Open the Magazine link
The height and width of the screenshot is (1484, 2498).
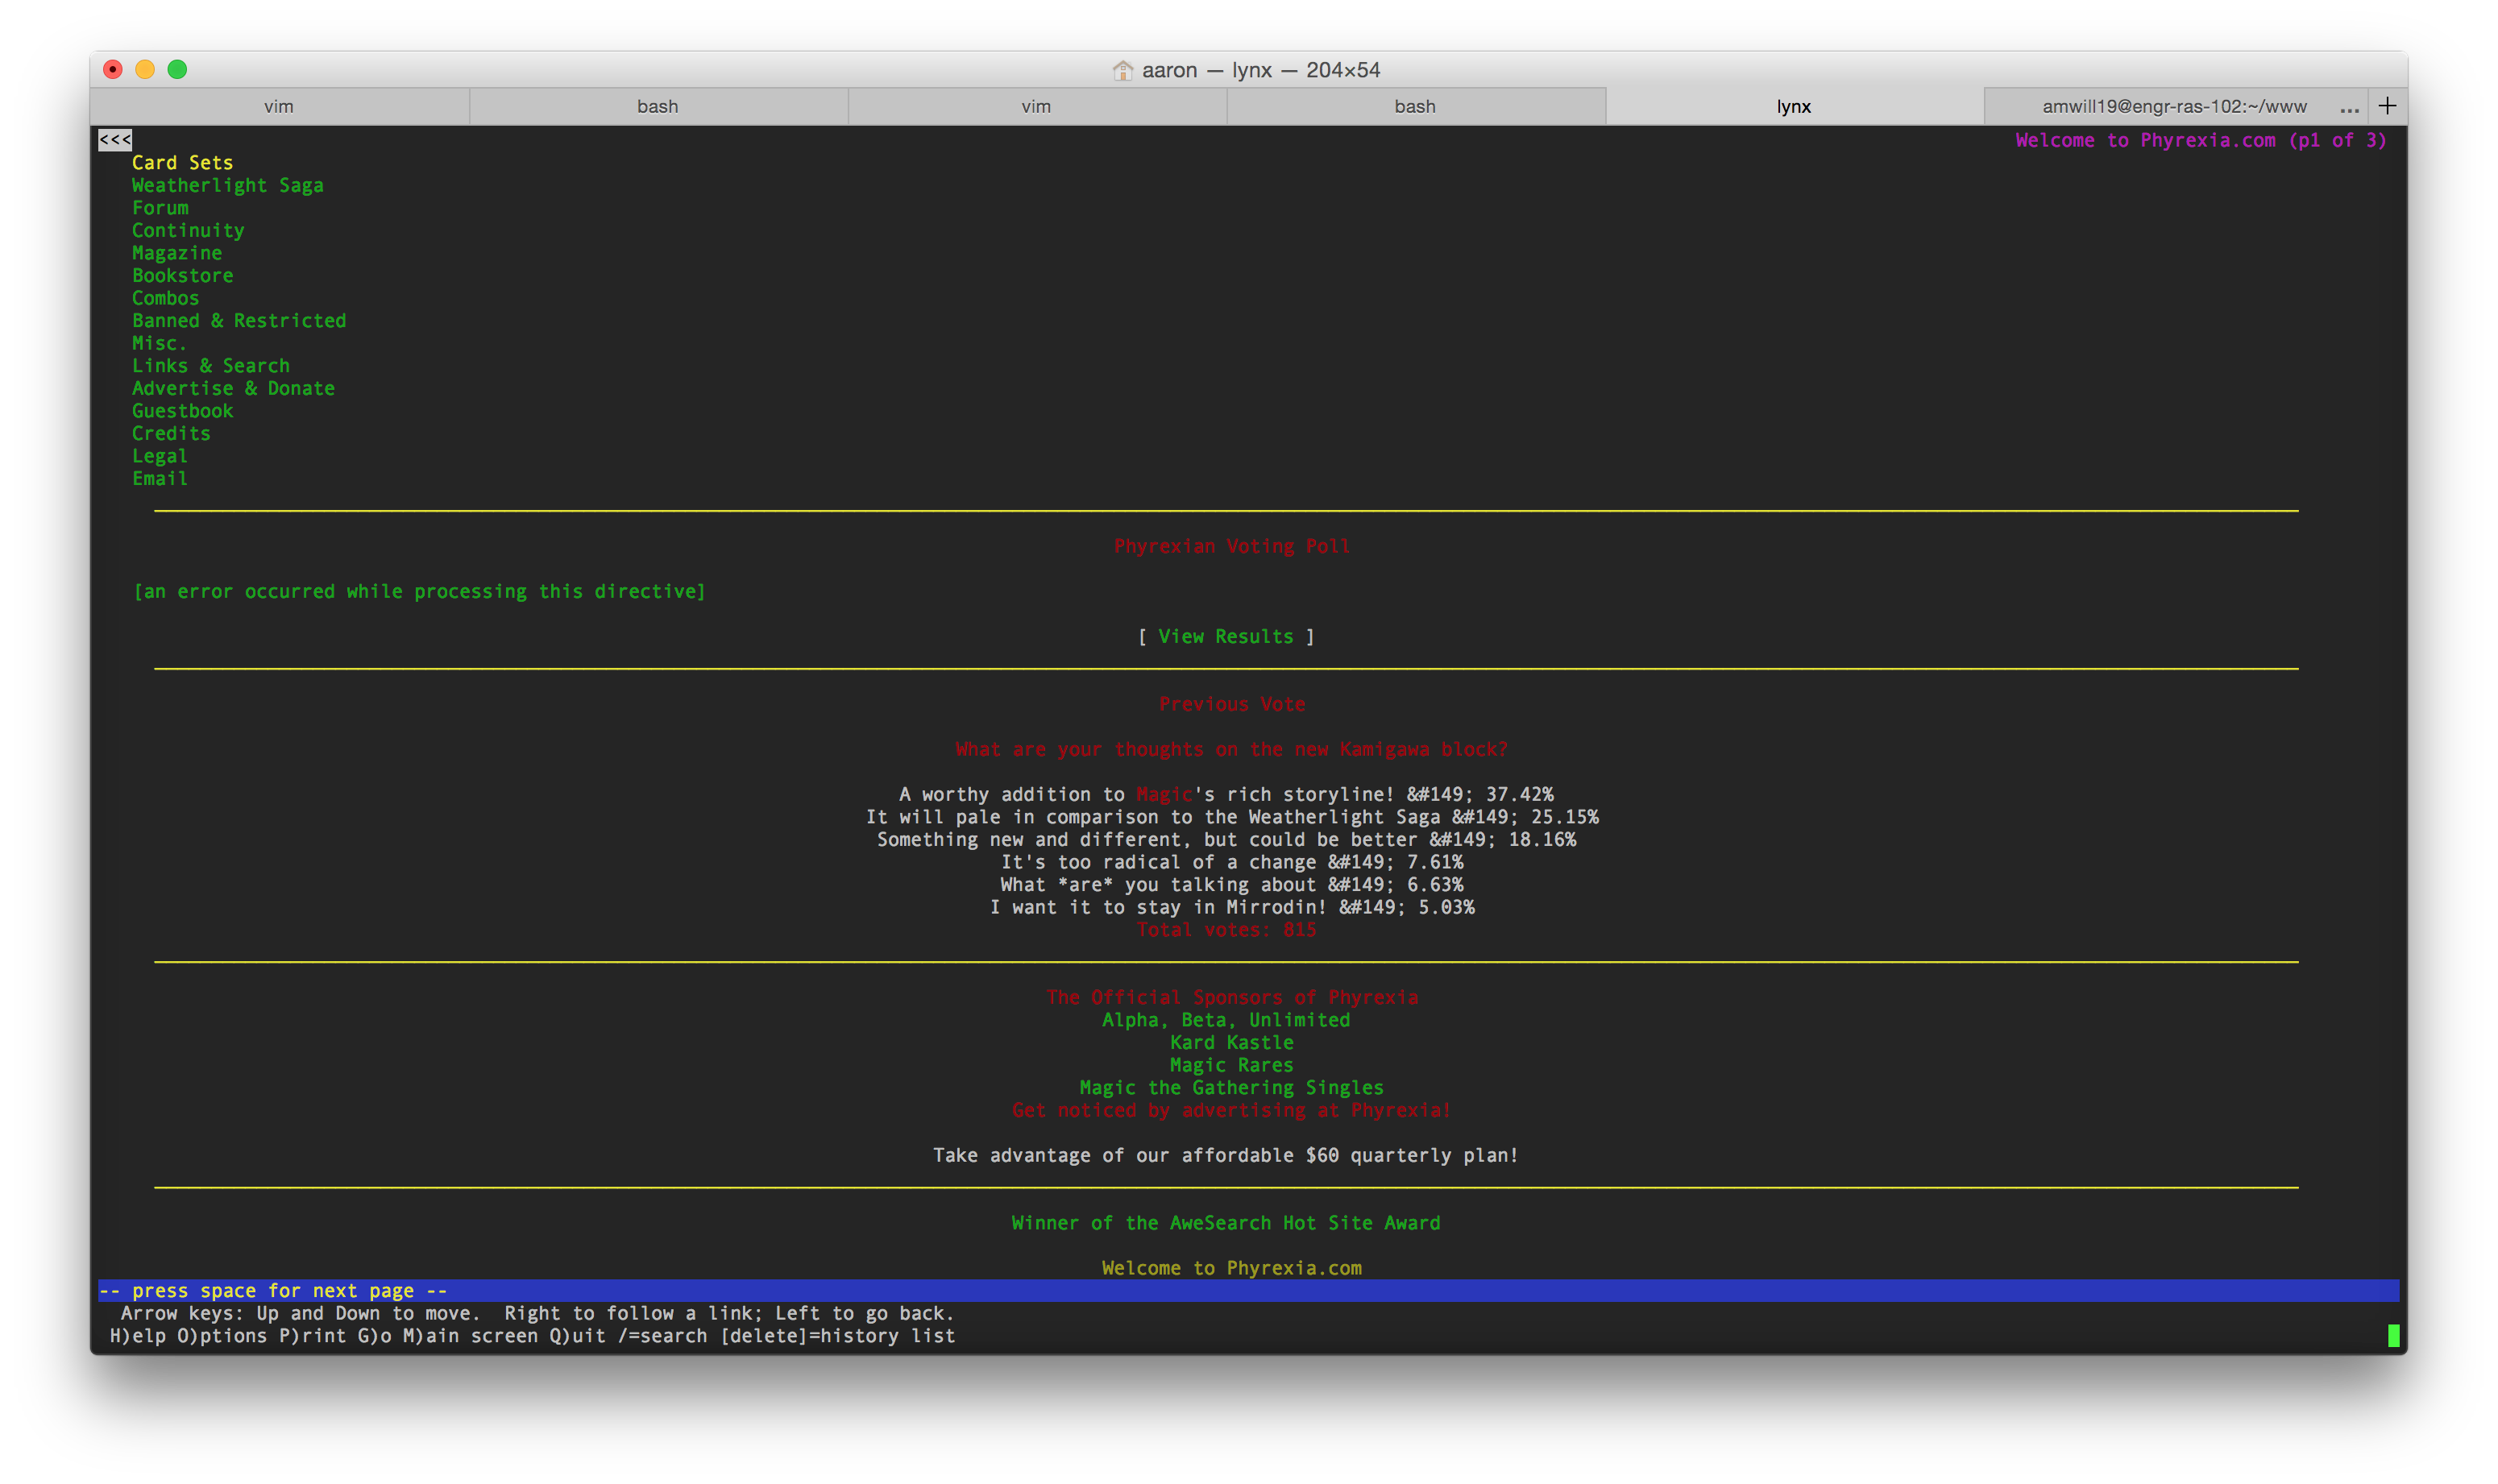(177, 253)
